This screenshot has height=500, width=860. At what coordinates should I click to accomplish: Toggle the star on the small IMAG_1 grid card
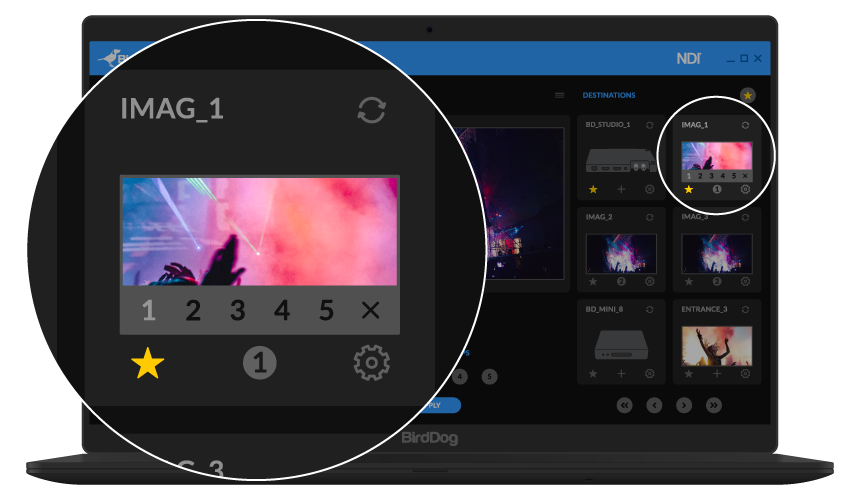coord(689,189)
